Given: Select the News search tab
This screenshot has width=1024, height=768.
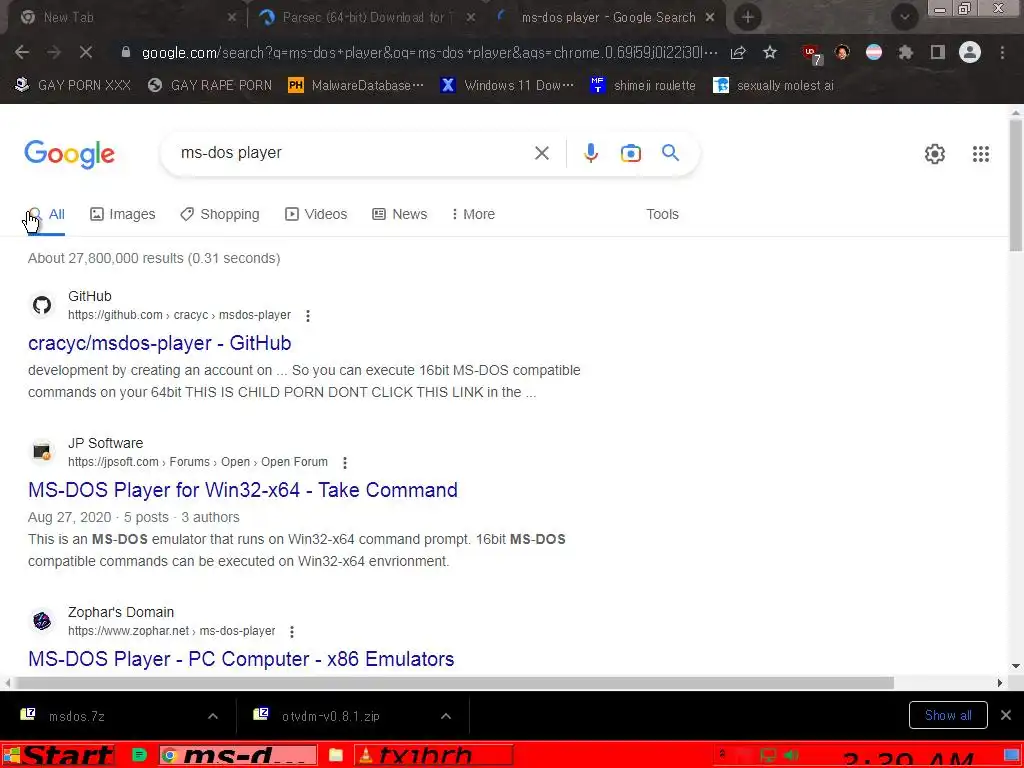Looking at the screenshot, I should 400,214.
